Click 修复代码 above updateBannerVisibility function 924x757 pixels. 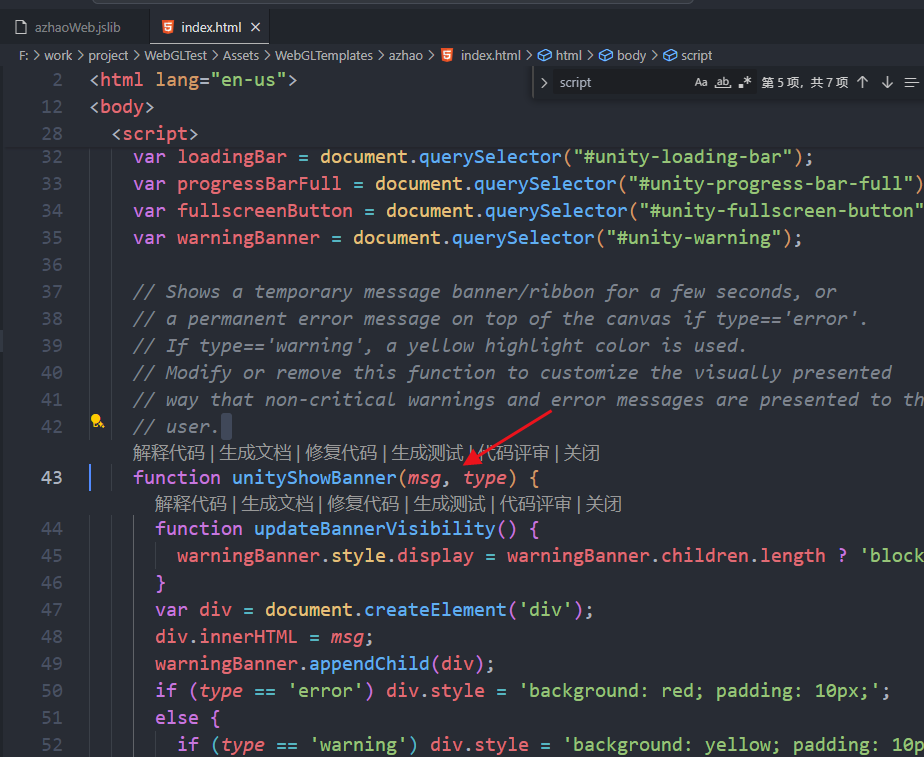(x=363, y=504)
